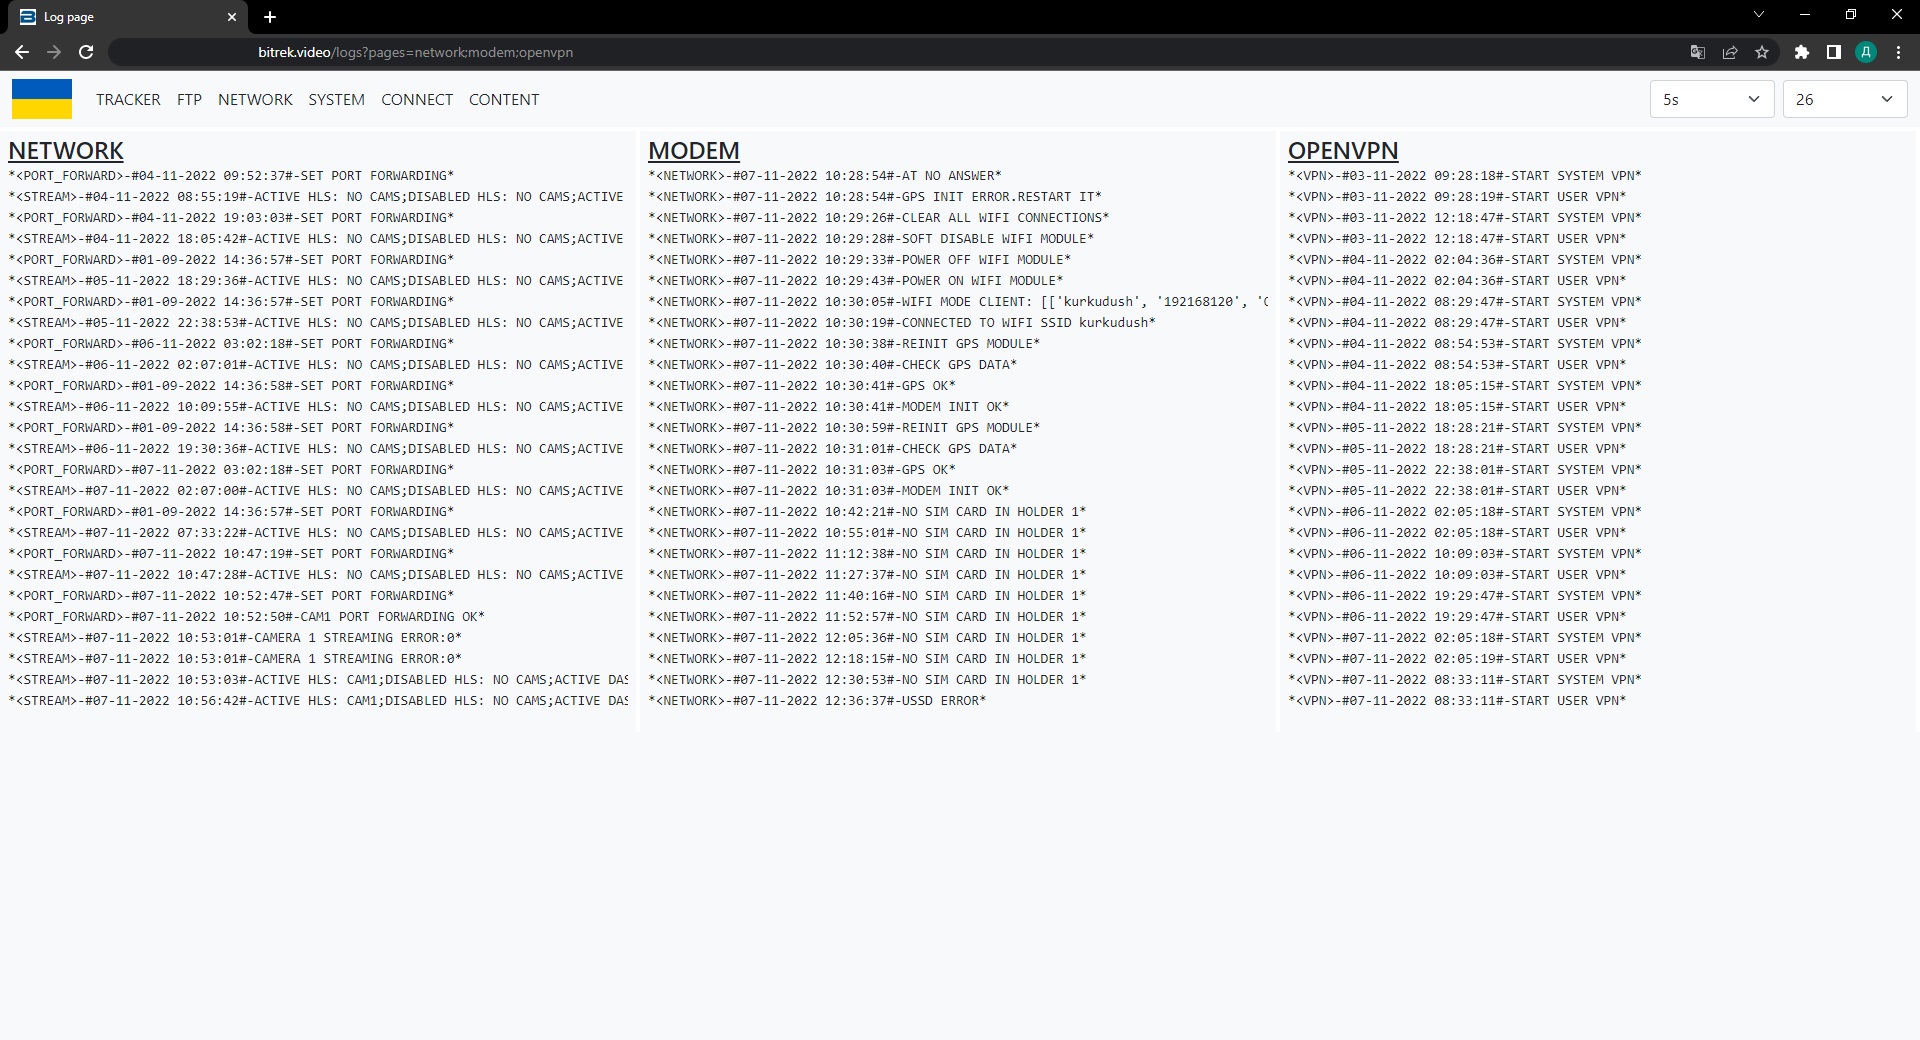Viewport: 1920px width, 1040px height.
Task: Expand the 5s refresh interval dropdown
Action: point(1711,99)
